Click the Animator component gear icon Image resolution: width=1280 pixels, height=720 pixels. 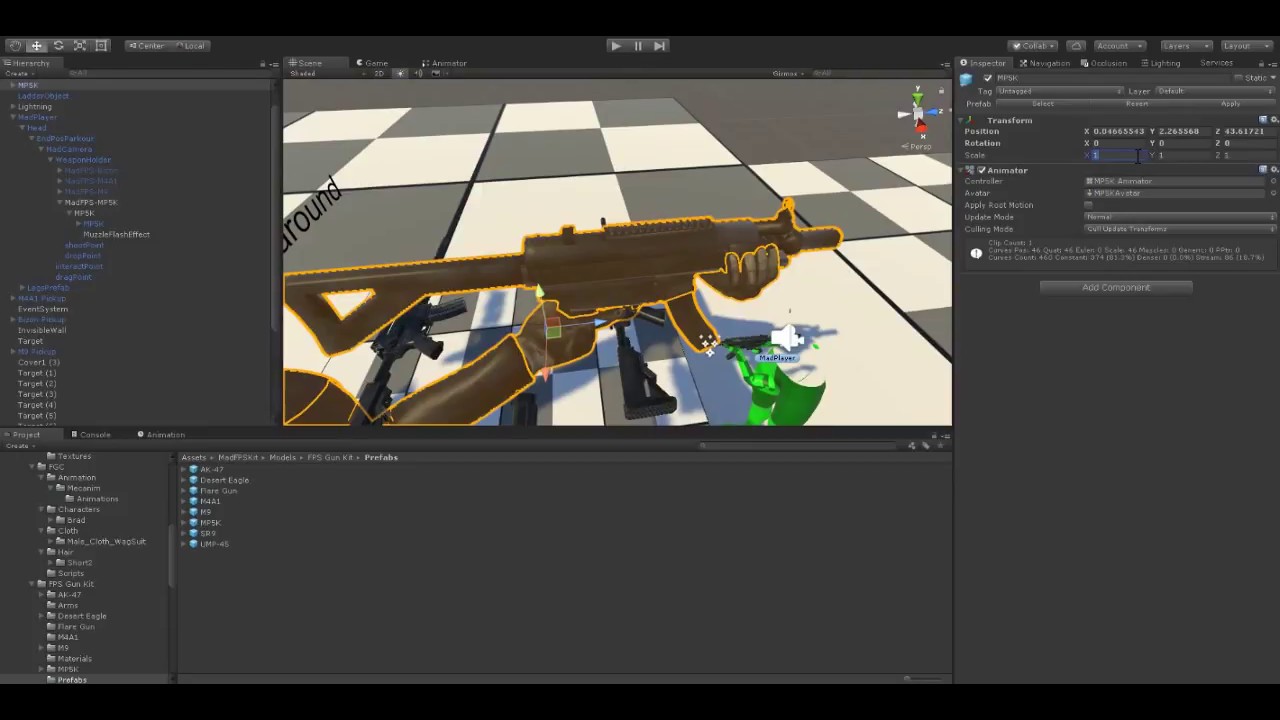click(x=1273, y=170)
